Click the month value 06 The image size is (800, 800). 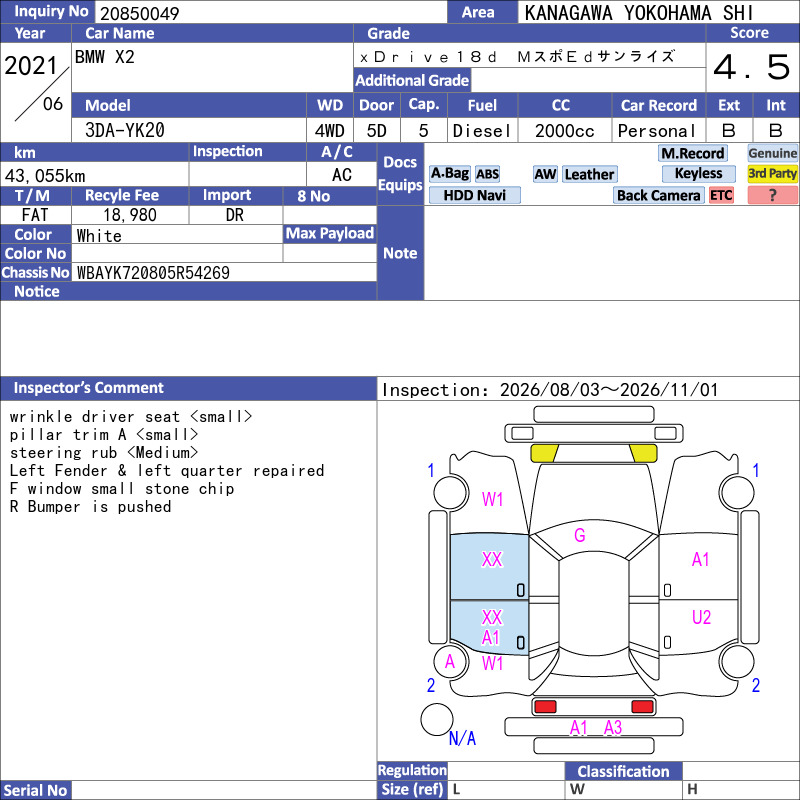tap(53, 104)
